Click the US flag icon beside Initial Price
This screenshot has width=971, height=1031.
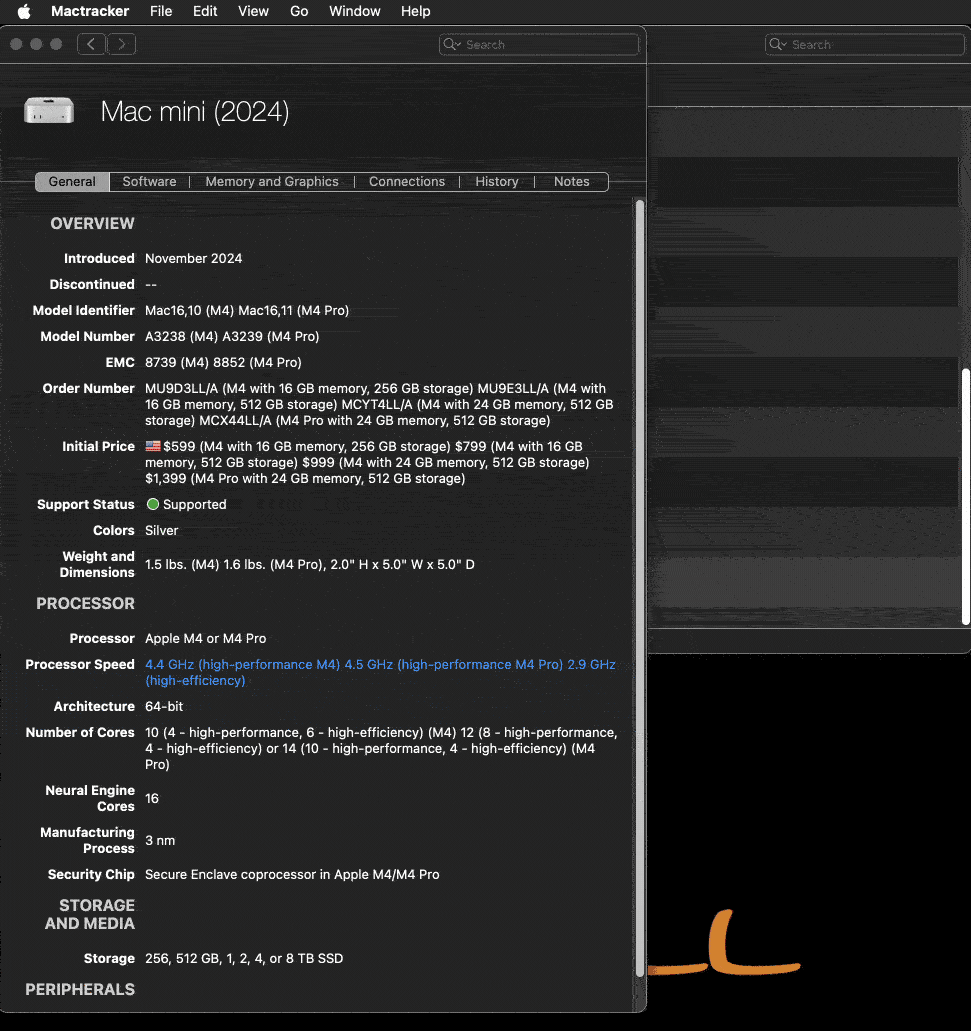[153, 446]
